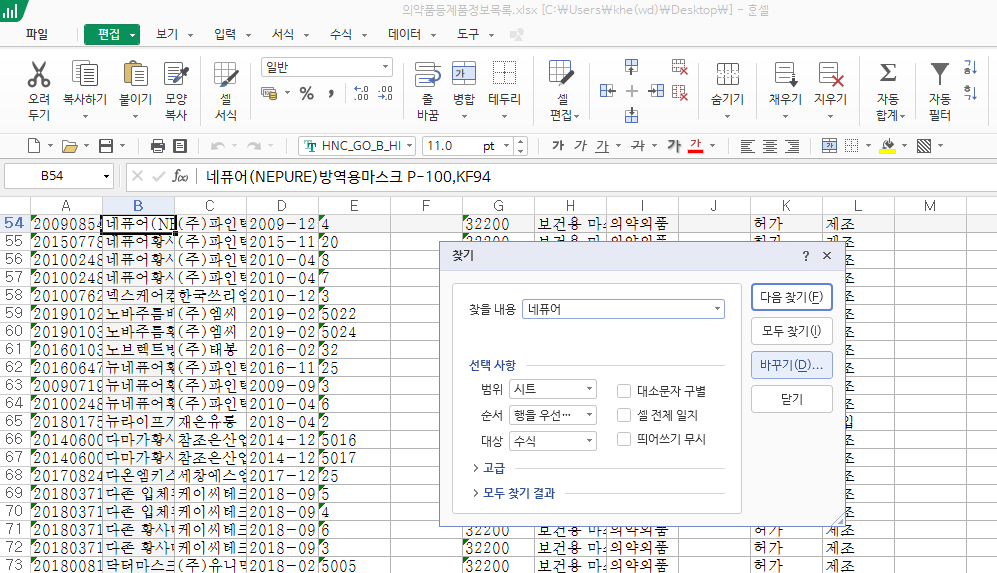Toggle AutoFilter (자동 필터) funnel icon
Image resolution: width=997 pixels, height=573 pixels.
[x=939, y=74]
